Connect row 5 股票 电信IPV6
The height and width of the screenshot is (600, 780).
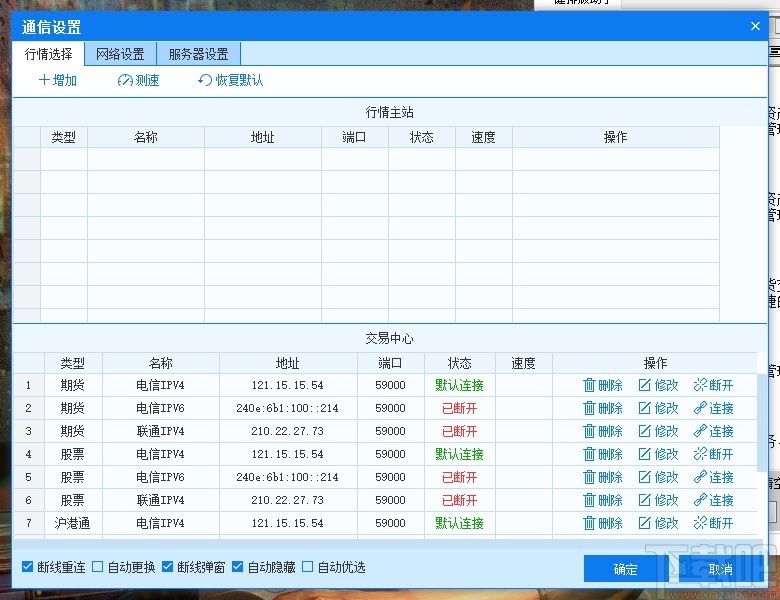click(x=713, y=478)
